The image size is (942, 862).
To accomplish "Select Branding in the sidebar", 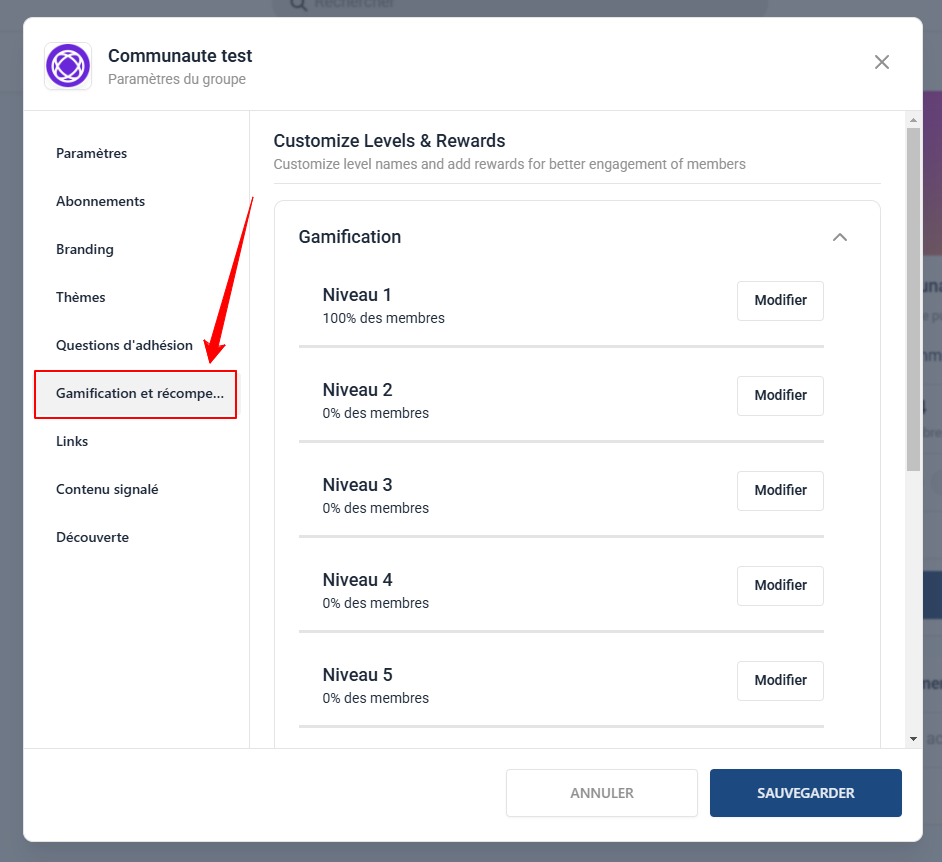I will tap(85, 249).
